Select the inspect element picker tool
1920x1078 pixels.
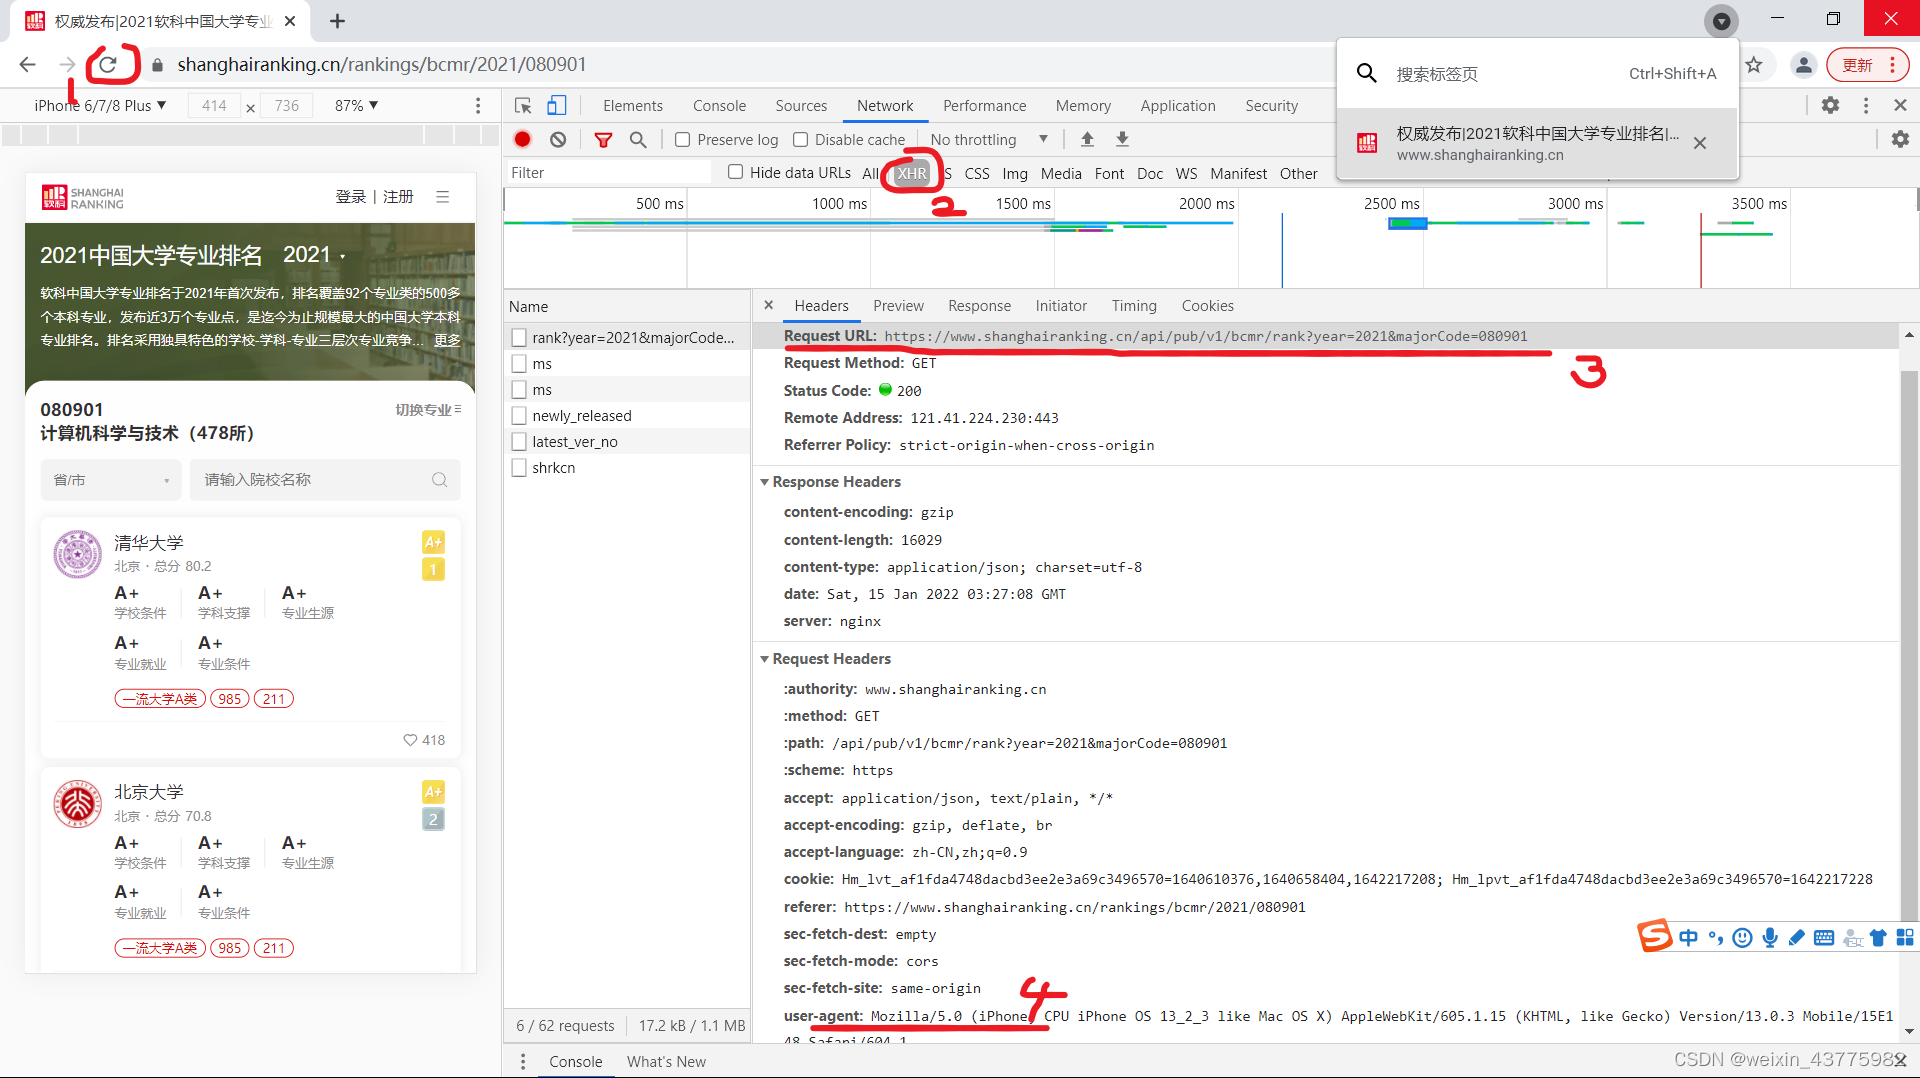(523, 106)
